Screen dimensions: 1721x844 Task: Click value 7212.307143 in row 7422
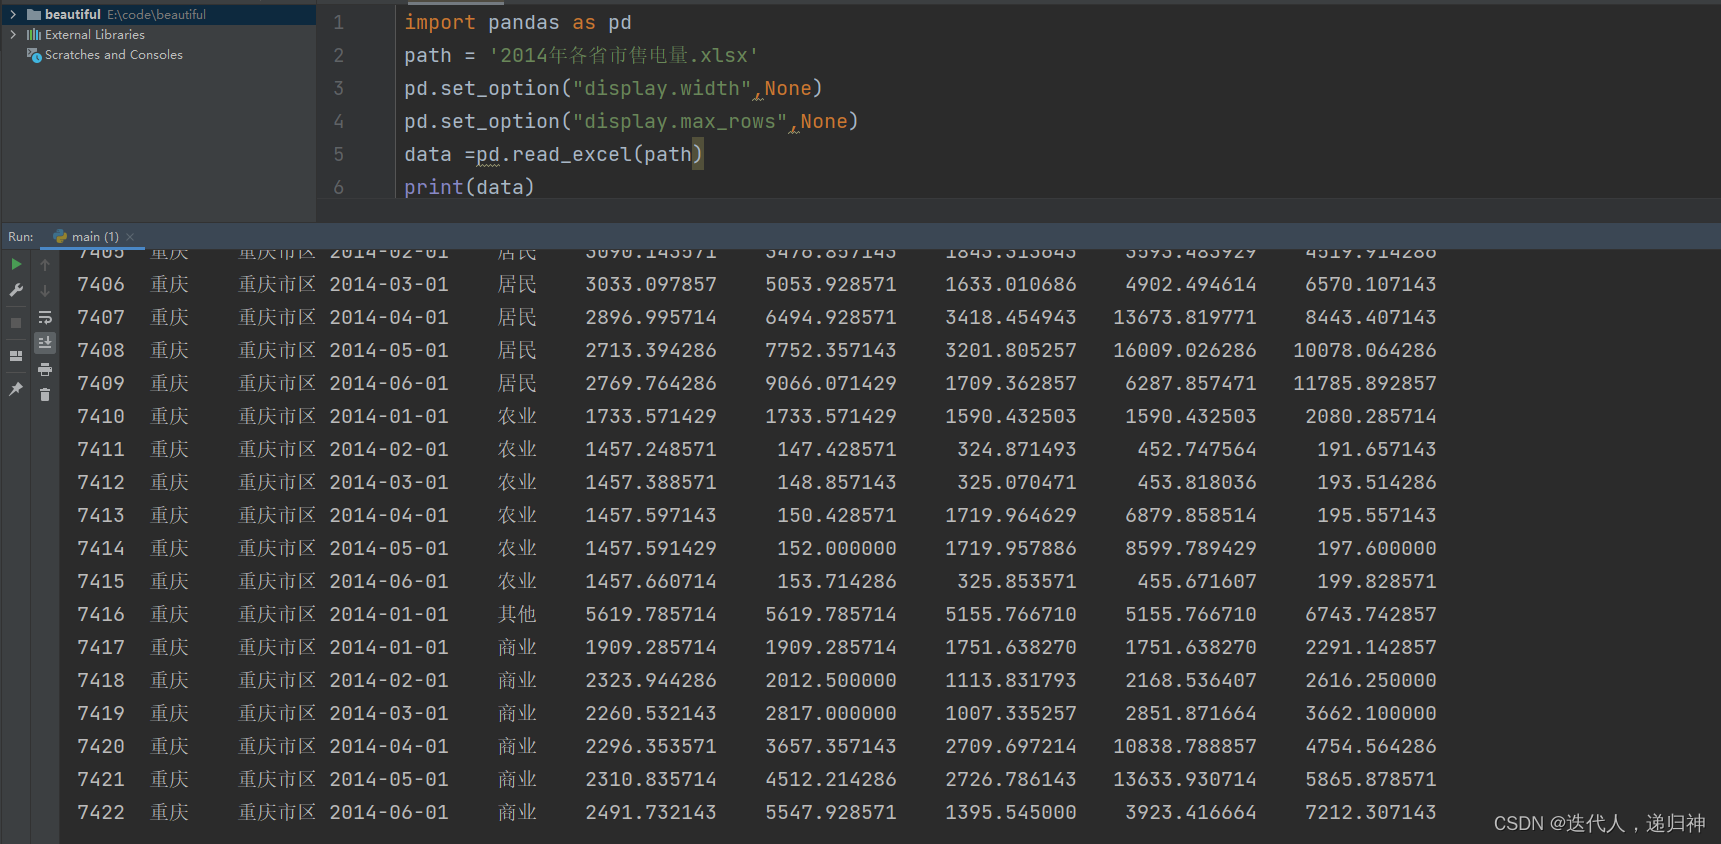[x=1371, y=812]
